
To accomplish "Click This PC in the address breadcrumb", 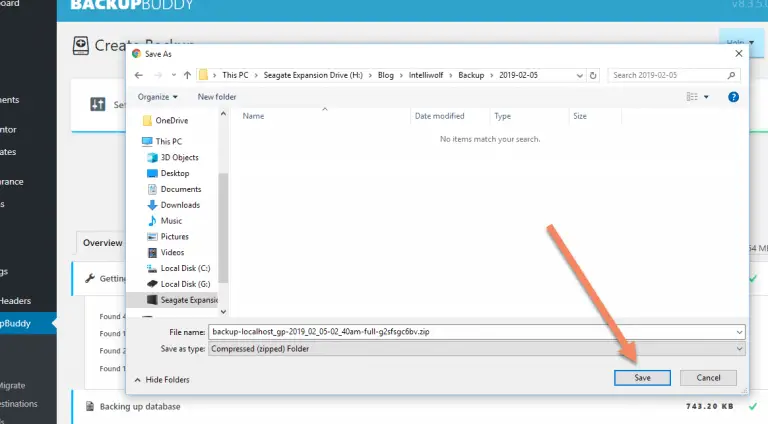I will [235, 75].
